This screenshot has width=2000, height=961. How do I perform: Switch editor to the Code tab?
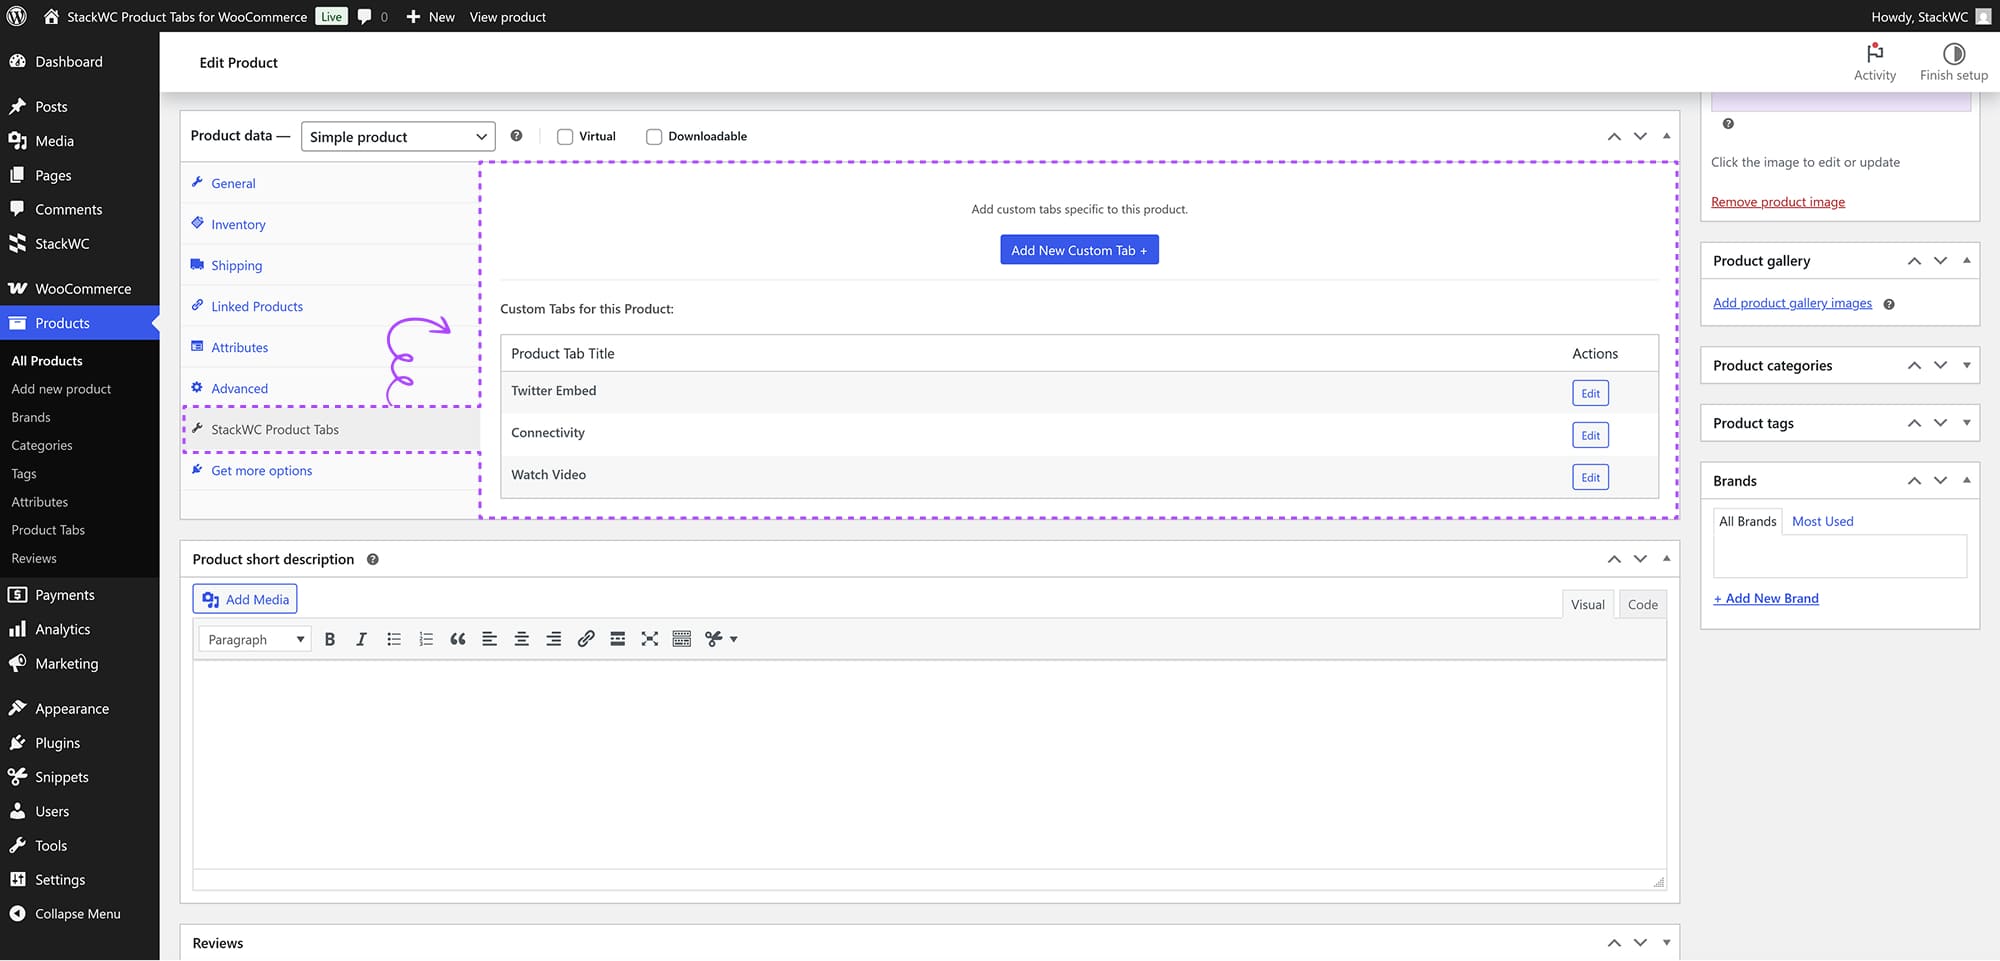pos(1642,605)
